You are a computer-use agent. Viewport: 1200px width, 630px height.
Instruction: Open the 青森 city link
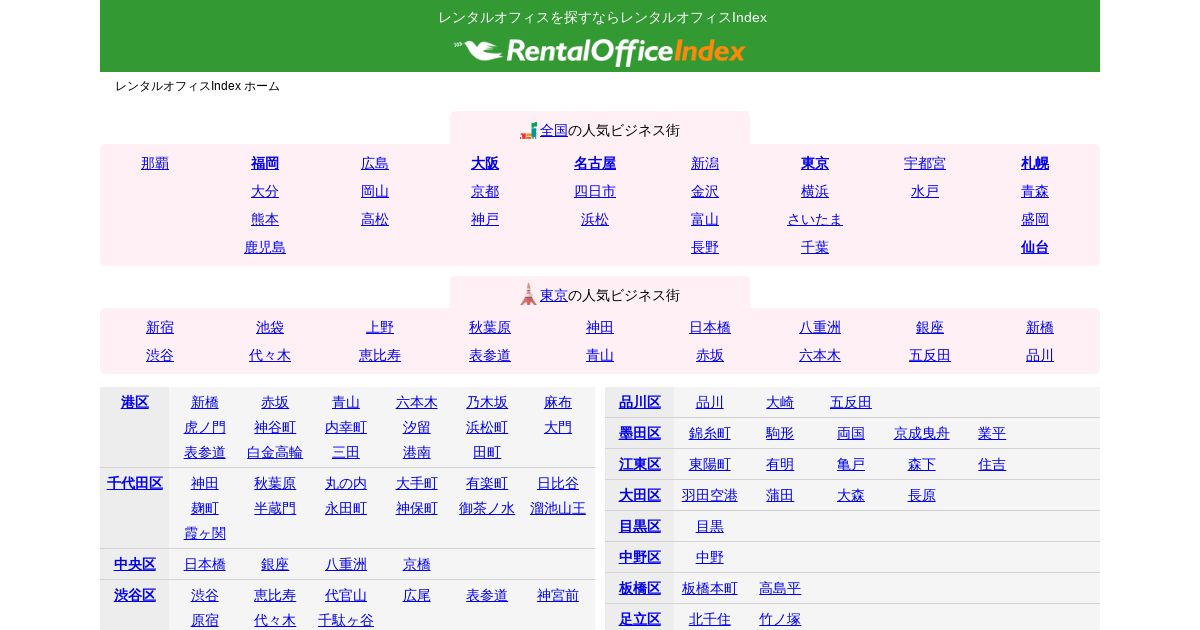(x=1035, y=191)
